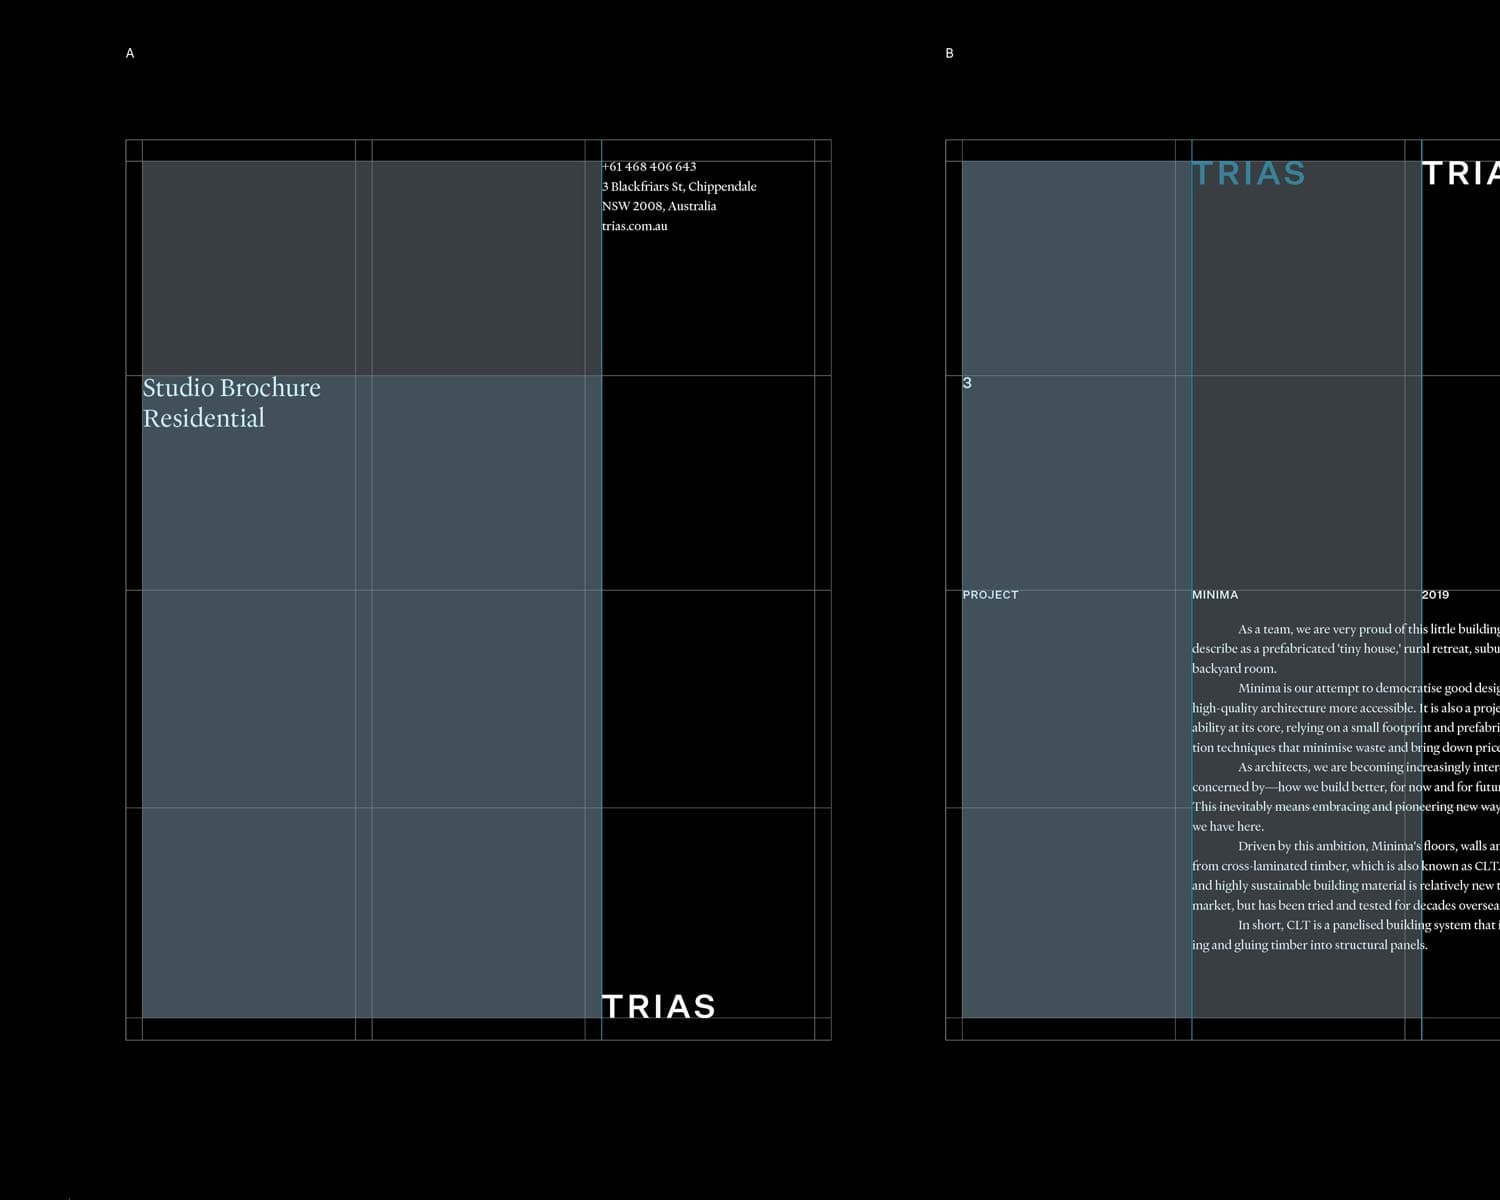Click the trias.com.au website link

pyautogui.click(x=635, y=226)
